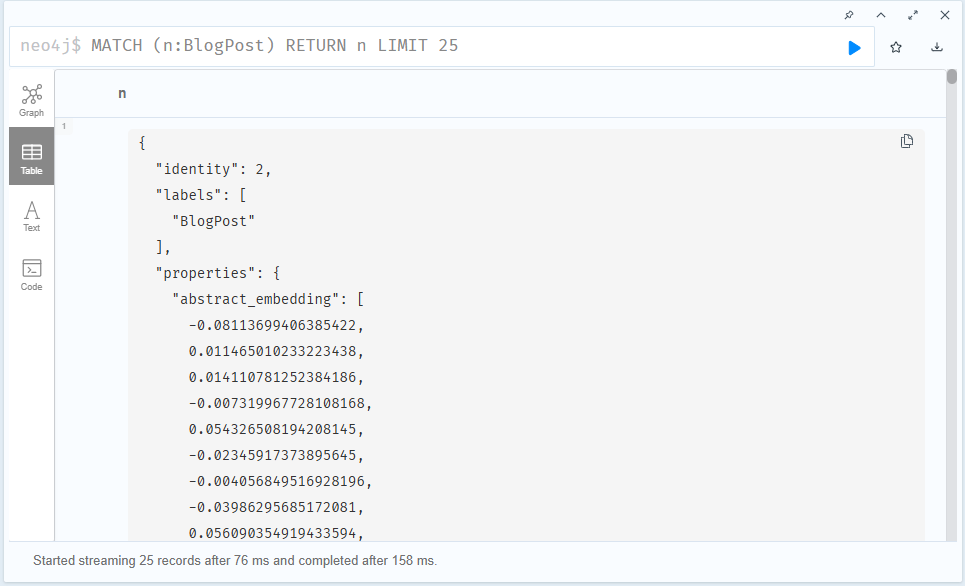Screen dimensions: 965x586
Task: Collapse the frame with the chevron up
Action: click(x=881, y=15)
